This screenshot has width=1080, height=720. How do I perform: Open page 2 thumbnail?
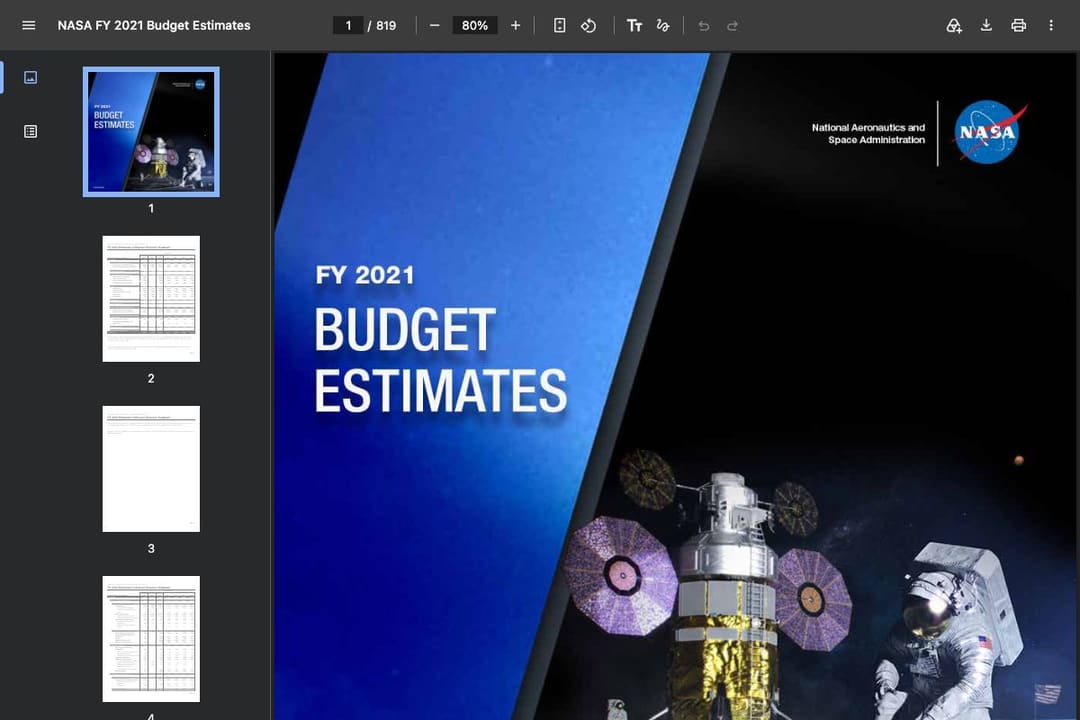pos(151,298)
